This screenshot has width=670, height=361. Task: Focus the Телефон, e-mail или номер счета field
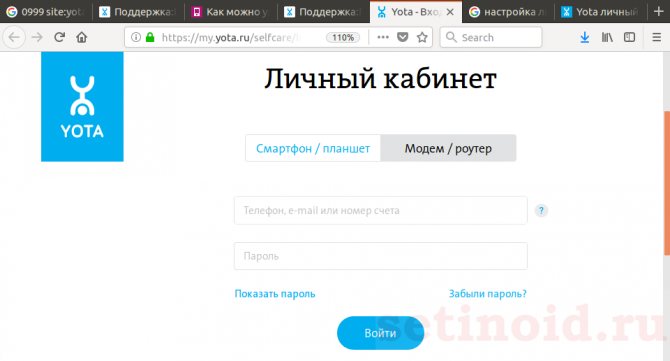381,211
